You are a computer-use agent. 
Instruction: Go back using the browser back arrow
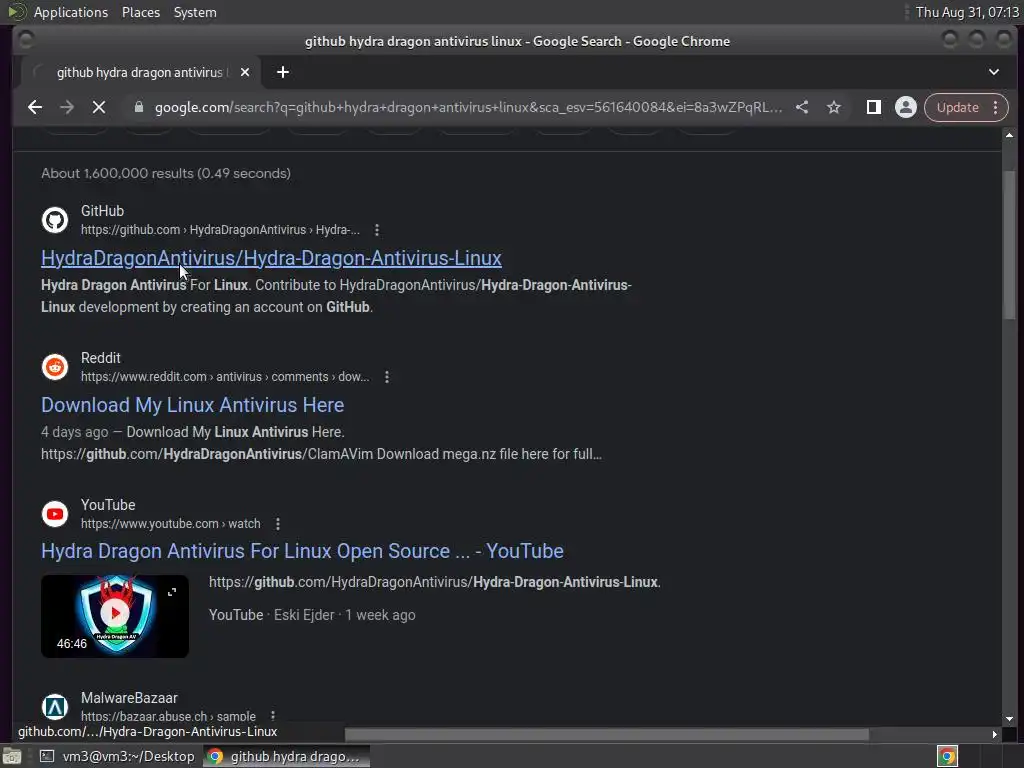35,107
